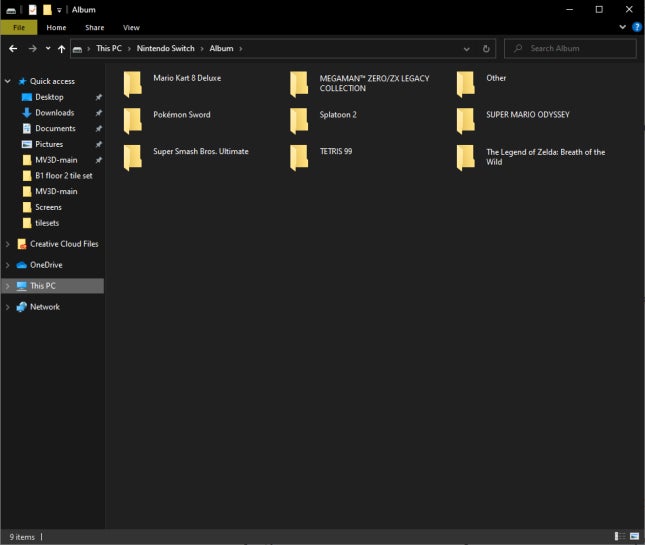The image size is (645, 545).
Task: Expand the OneDrive tree node
Action: click(7, 265)
